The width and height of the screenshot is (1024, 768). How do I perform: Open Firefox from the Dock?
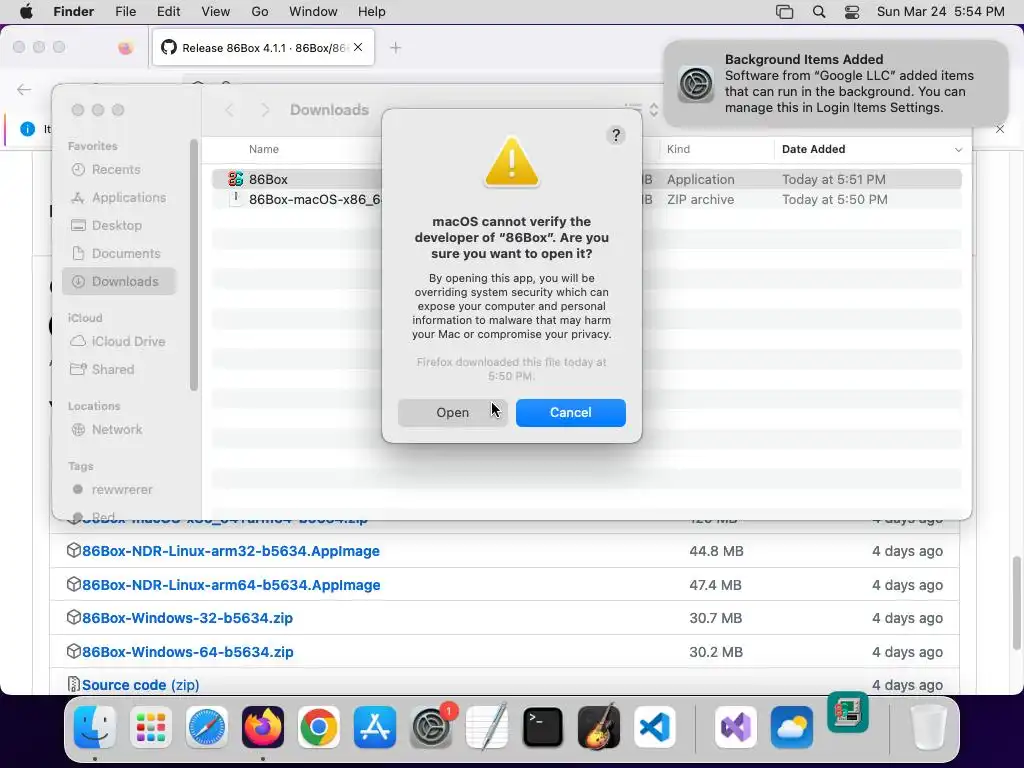[263, 727]
